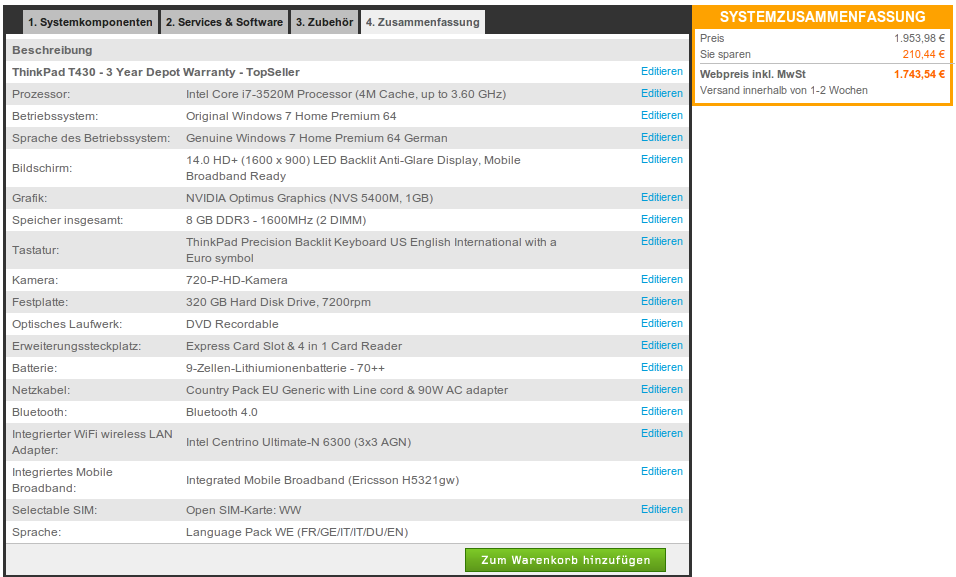Viewport: 956px width, 577px height.
Task: Click Editieren for Optisches Laufwerk
Action: pos(662,323)
